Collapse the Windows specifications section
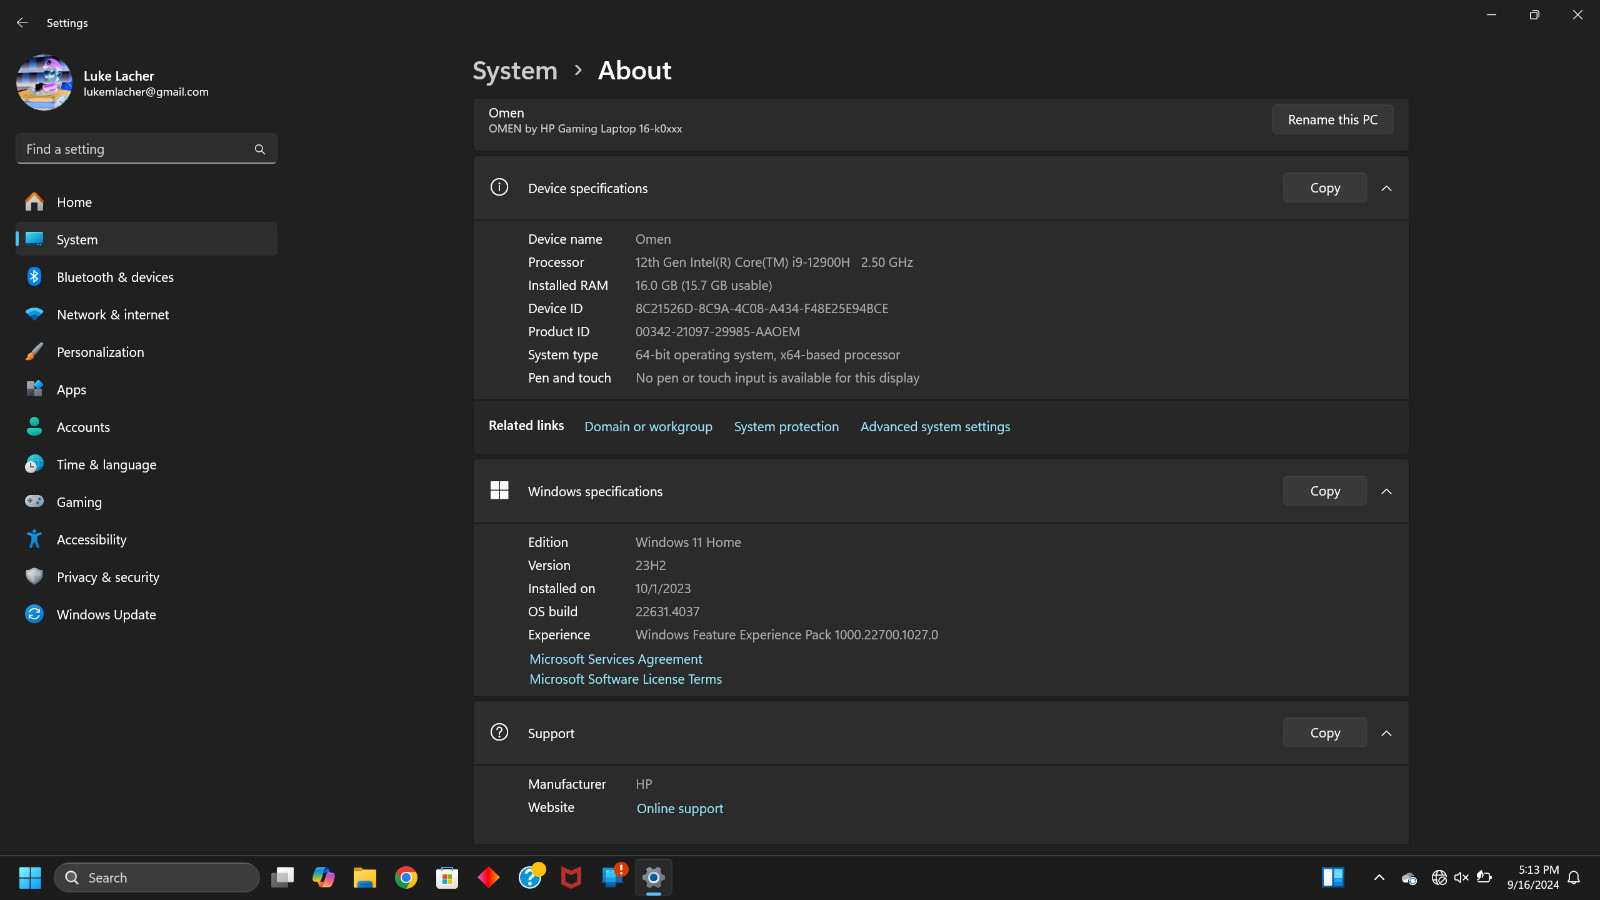 point(1386,491)
